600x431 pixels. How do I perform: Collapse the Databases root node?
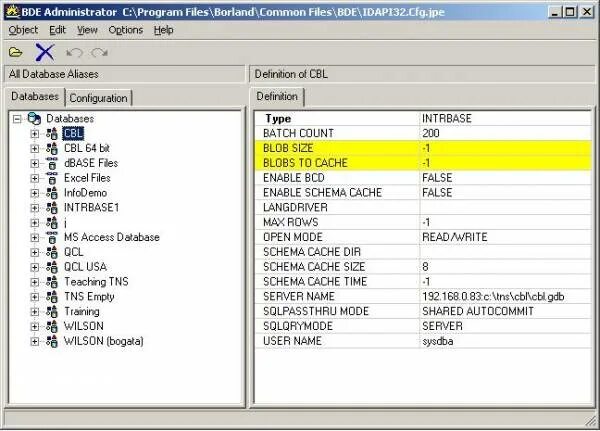[x=17, y=119]
